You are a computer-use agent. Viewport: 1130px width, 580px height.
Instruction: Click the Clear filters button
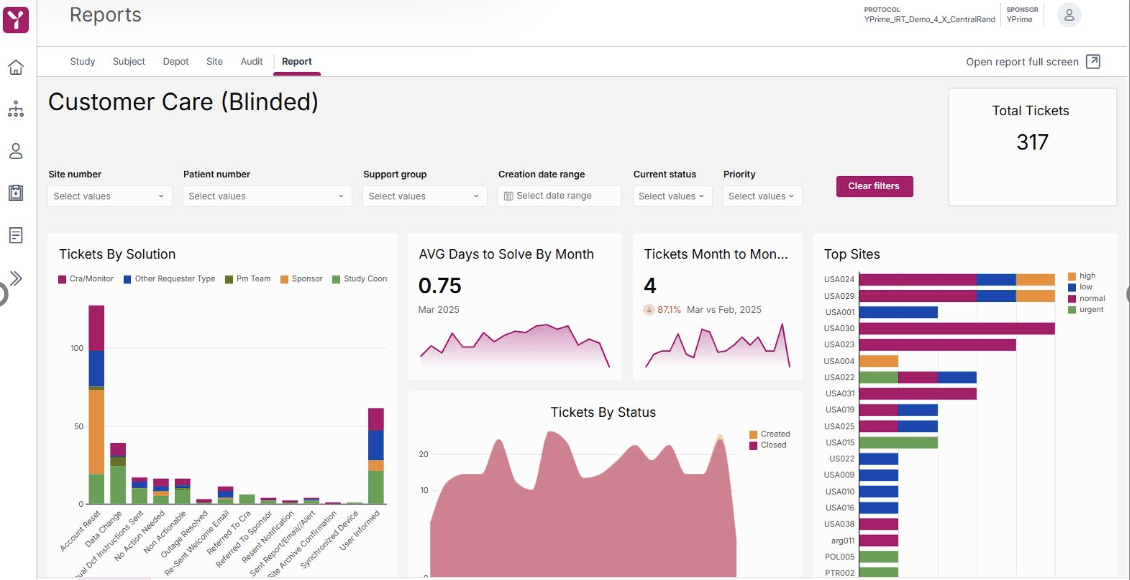coord(873,186)
